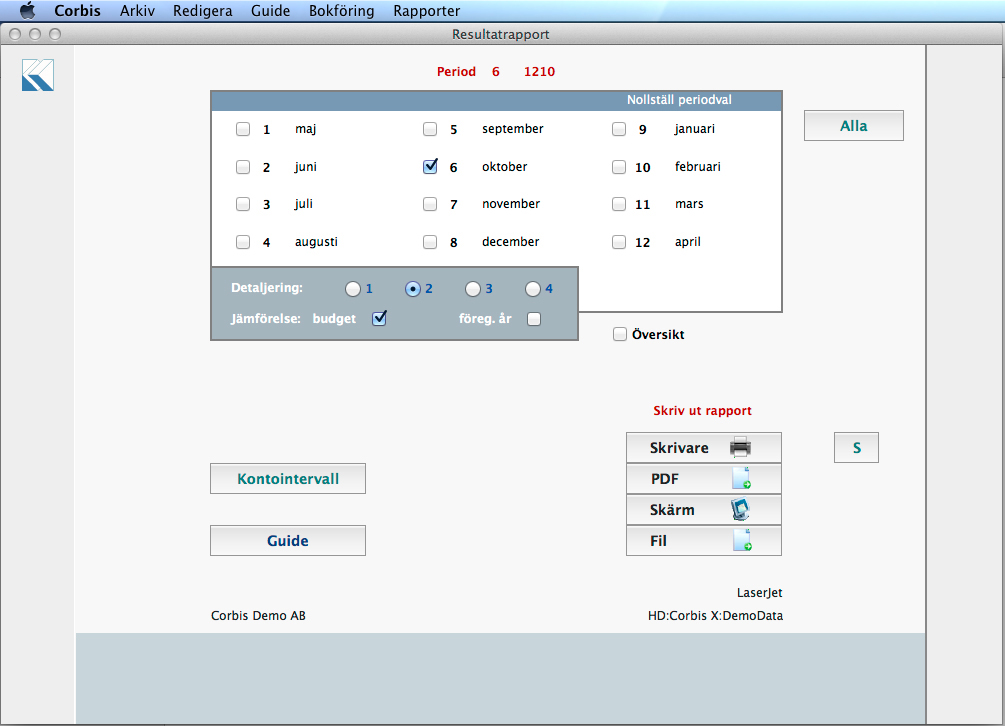The width and height of the screenshot is (1005, 726).
Task: Click the Alla button
Action: coord(854,126)
